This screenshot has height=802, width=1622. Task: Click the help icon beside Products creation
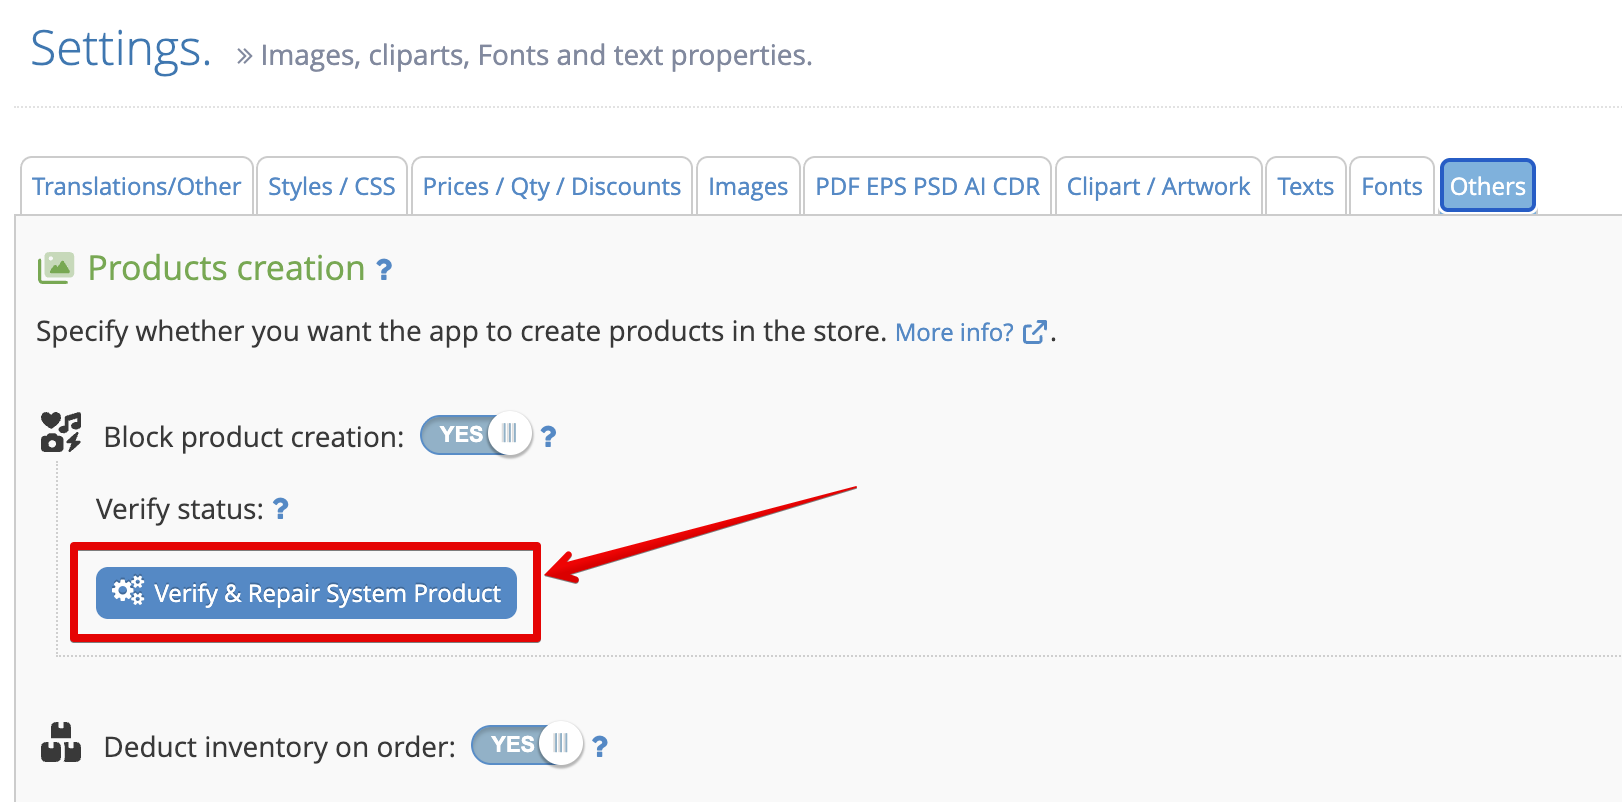(384, 270)
